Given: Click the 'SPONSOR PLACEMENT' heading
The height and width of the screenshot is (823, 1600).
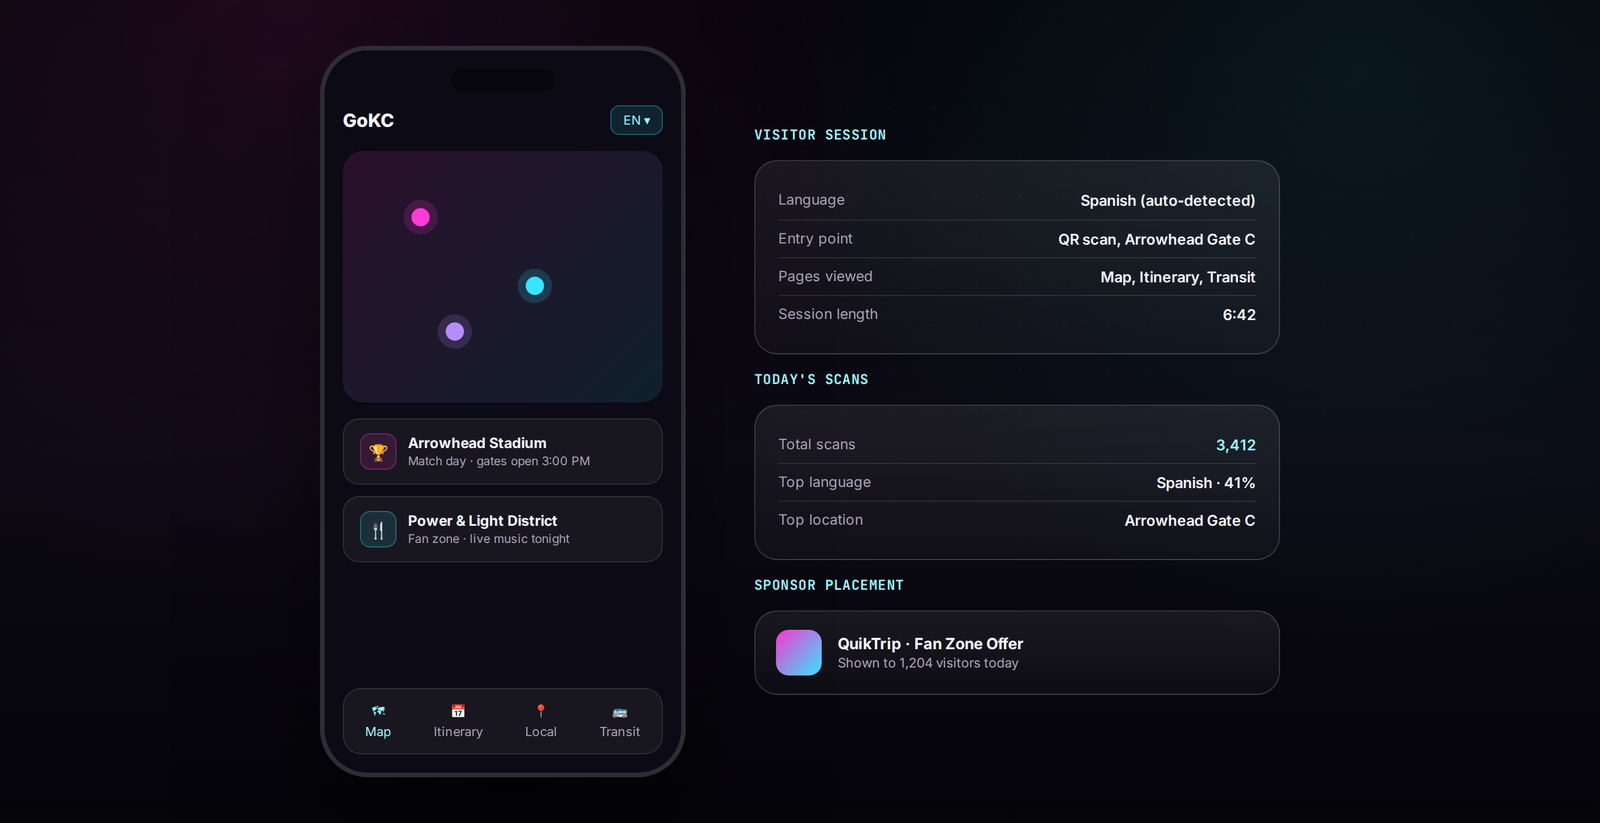Looking at the screenshot, I should click(x=829, y=585).
